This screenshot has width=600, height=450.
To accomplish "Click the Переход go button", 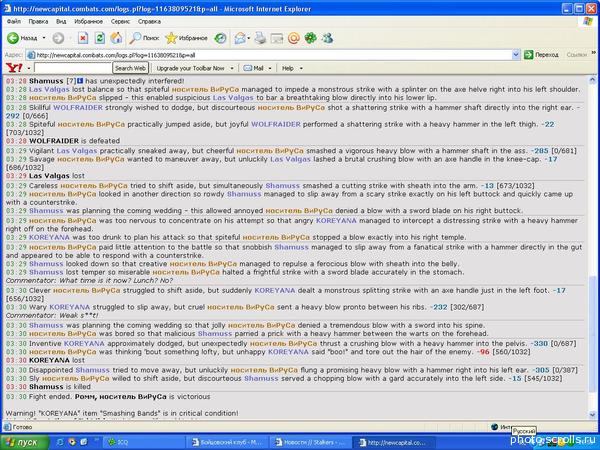I will click(541, 55).
